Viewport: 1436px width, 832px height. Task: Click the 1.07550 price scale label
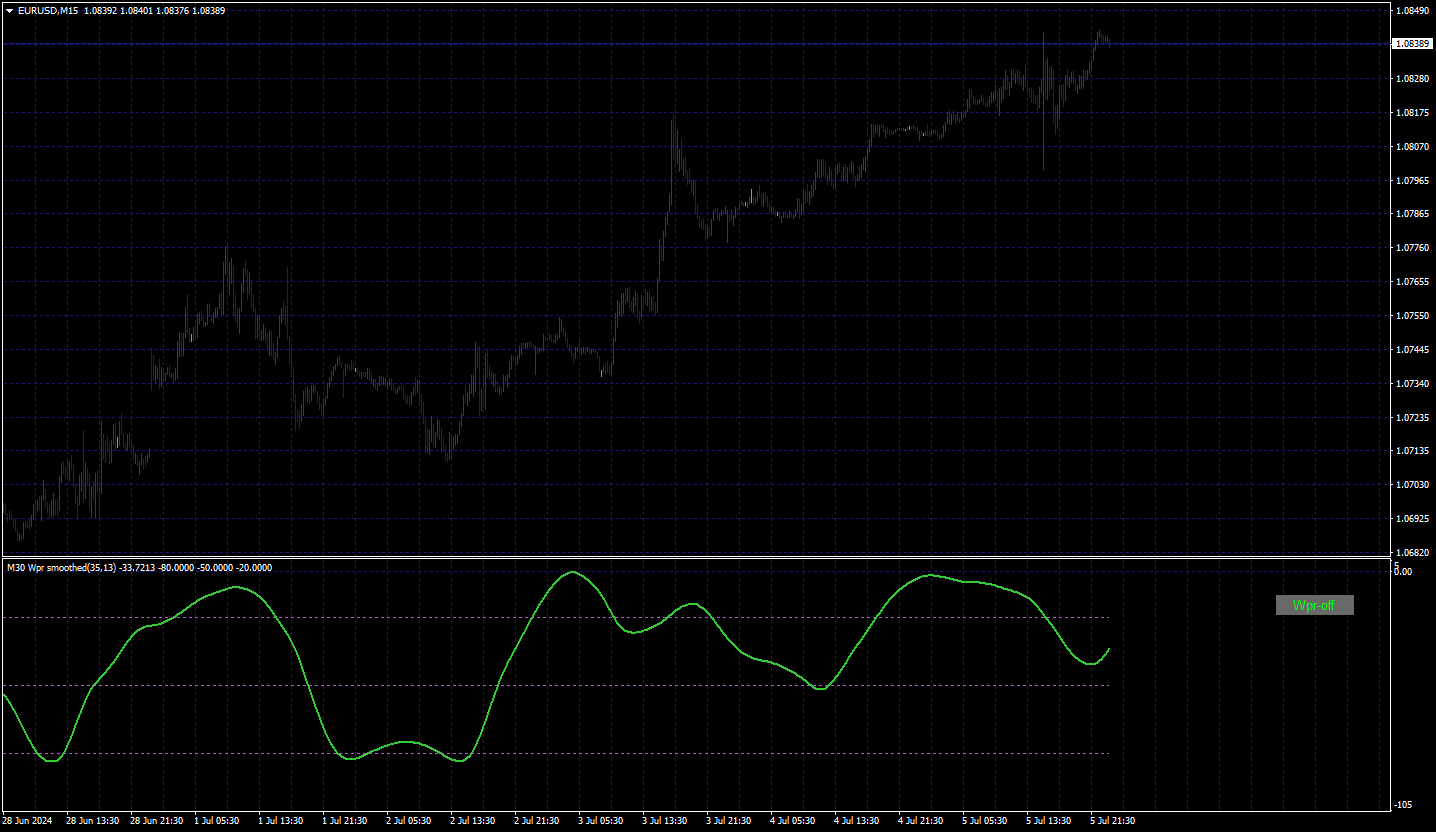[x=1412, y=316]
